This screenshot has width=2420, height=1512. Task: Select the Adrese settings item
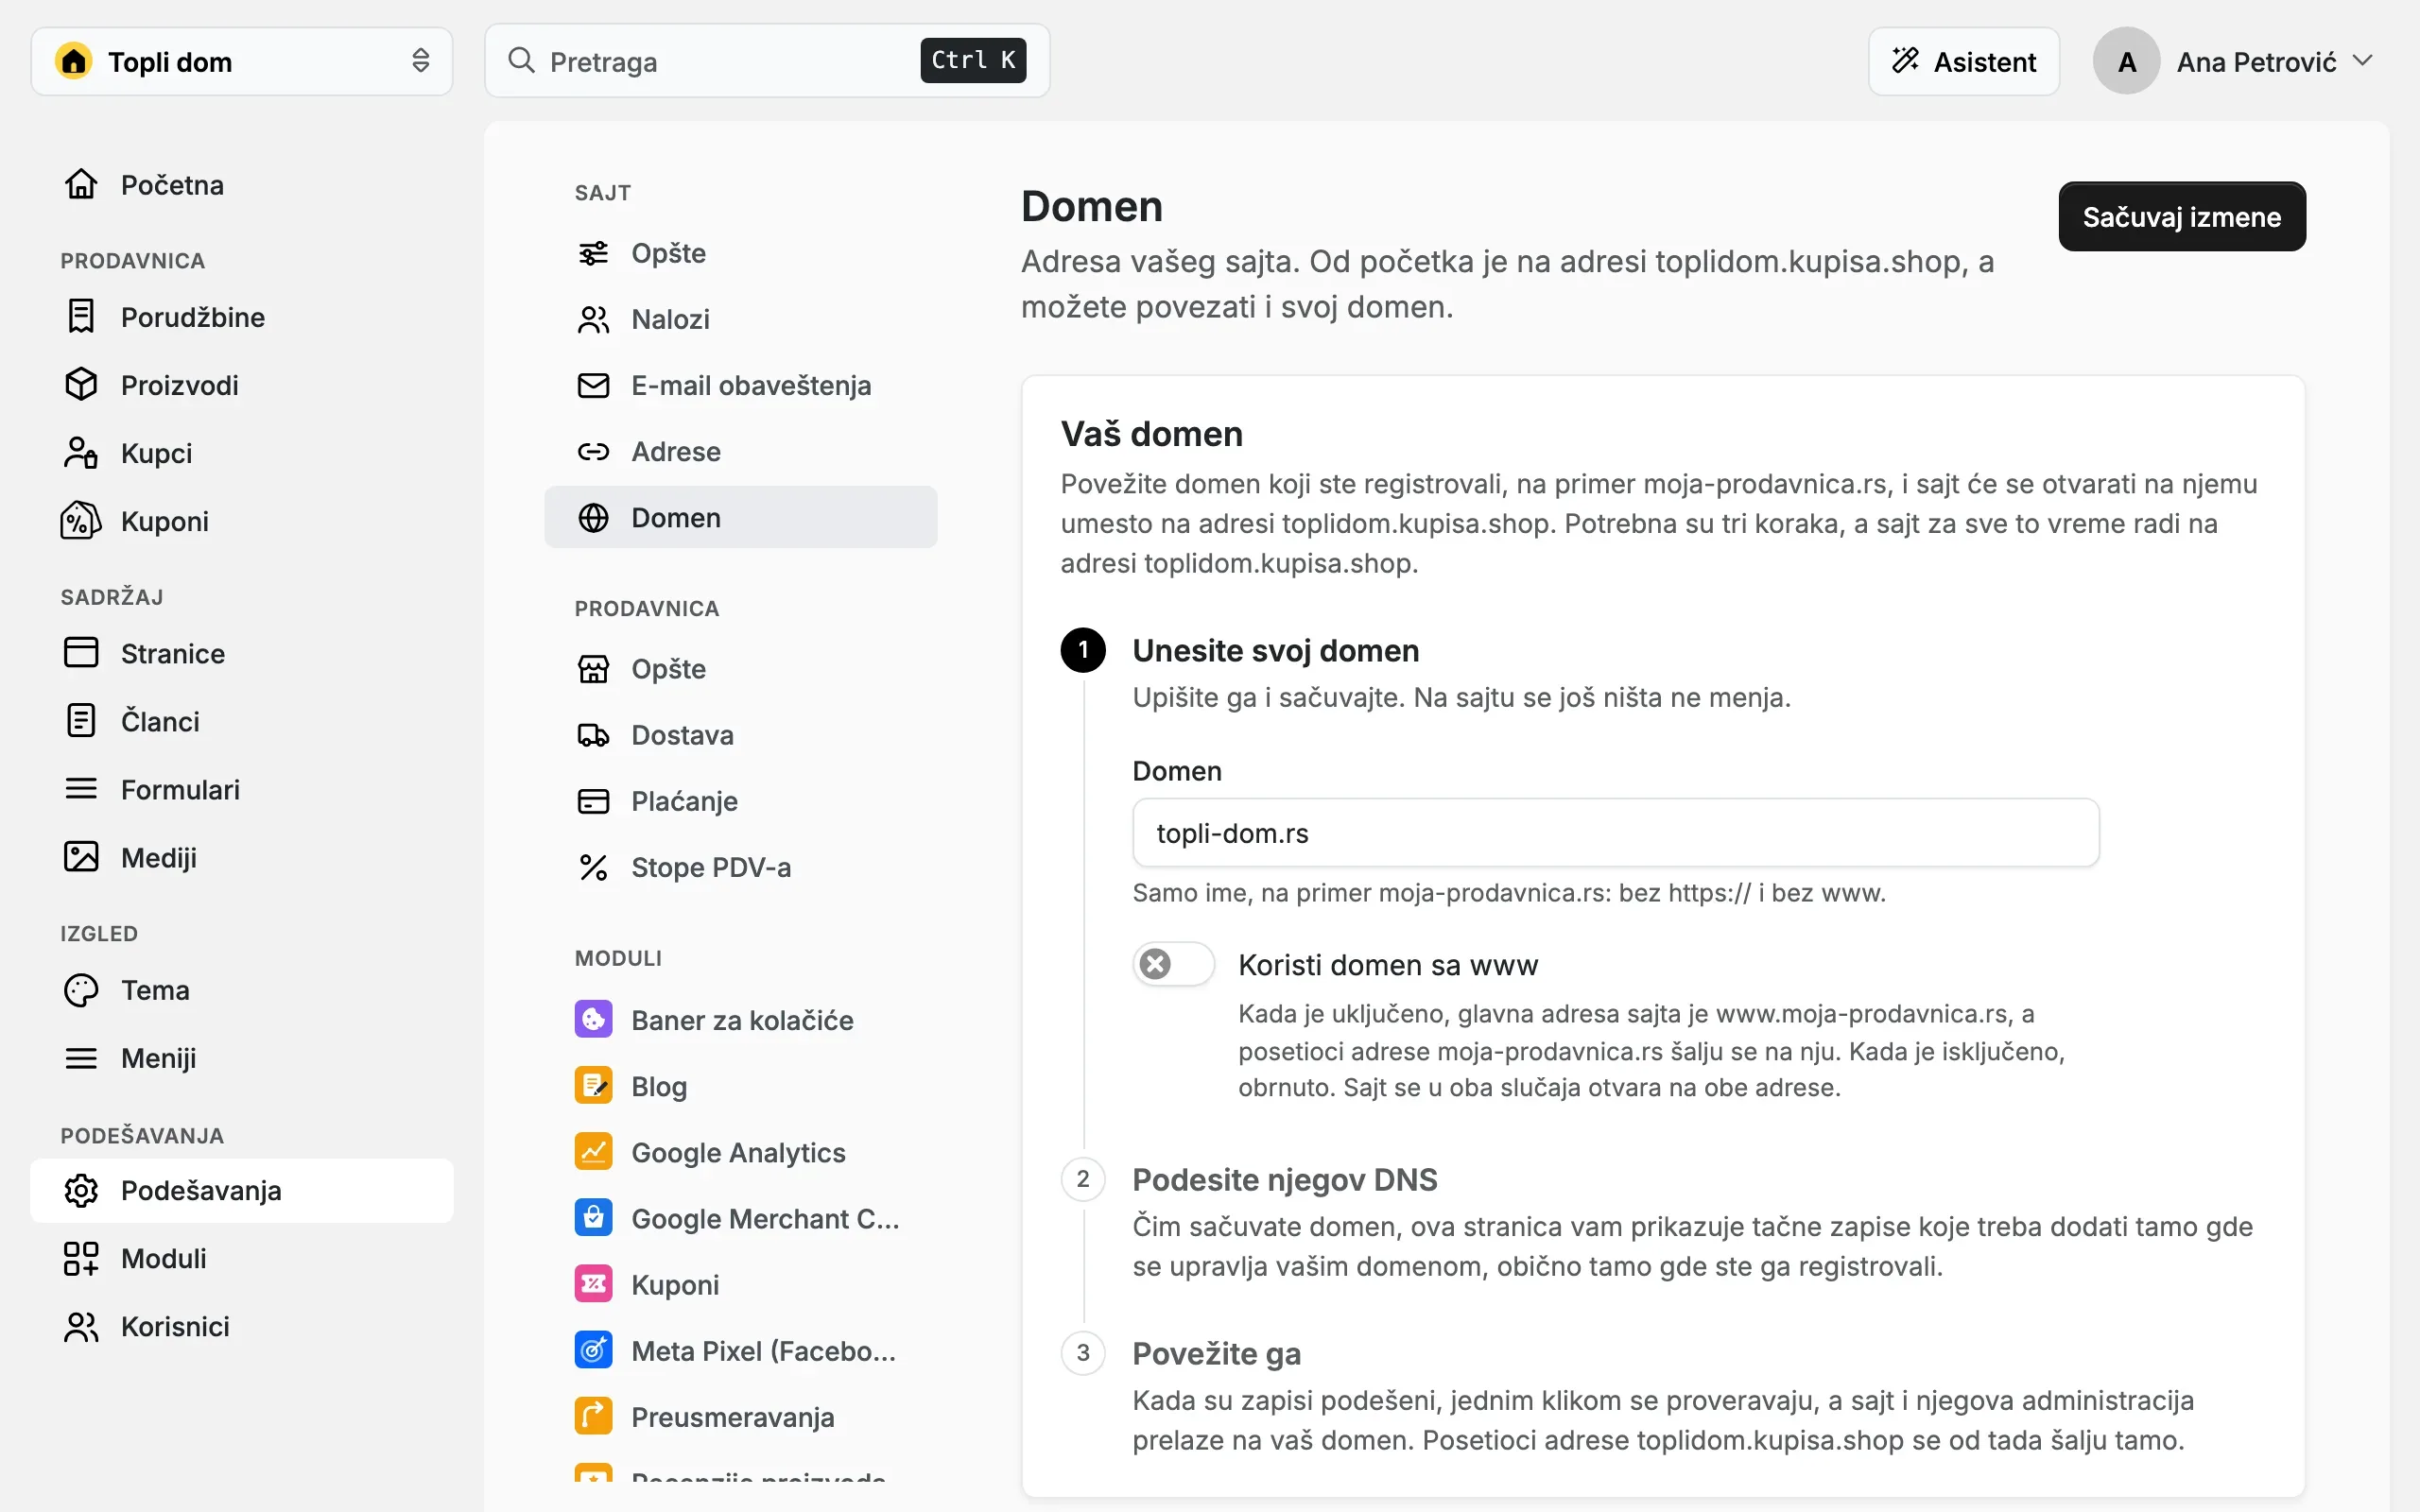coord(740,451)
